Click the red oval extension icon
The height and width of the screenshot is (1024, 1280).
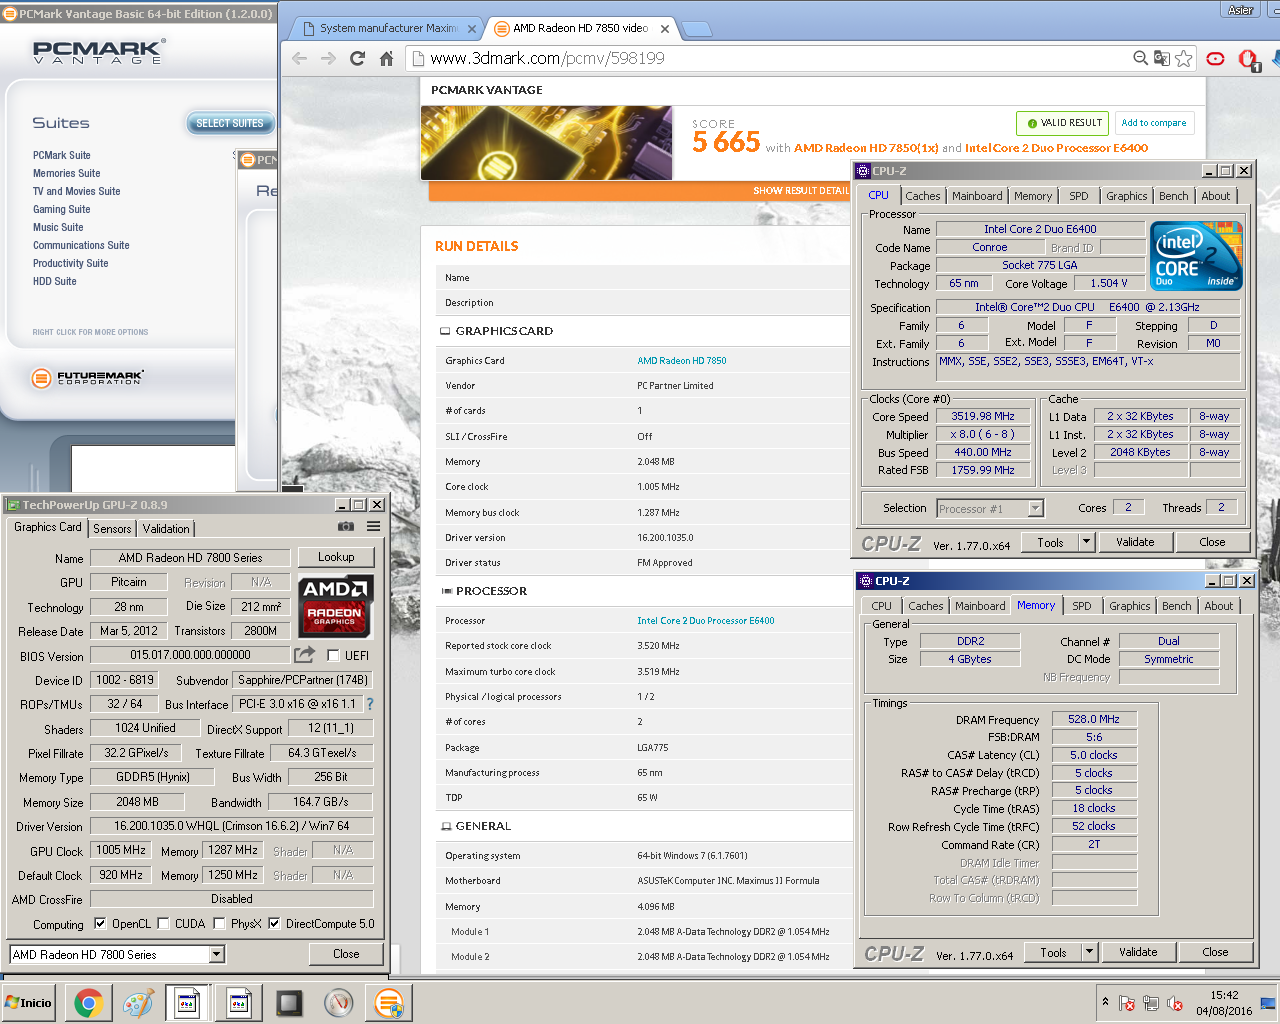click(1215, 58)
